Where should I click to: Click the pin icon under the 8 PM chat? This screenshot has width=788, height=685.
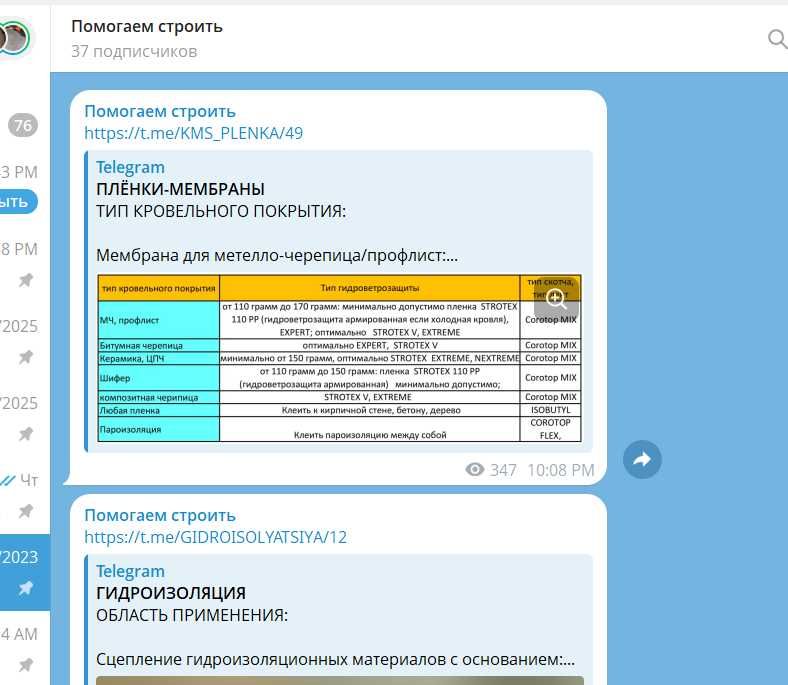(26, 280)
